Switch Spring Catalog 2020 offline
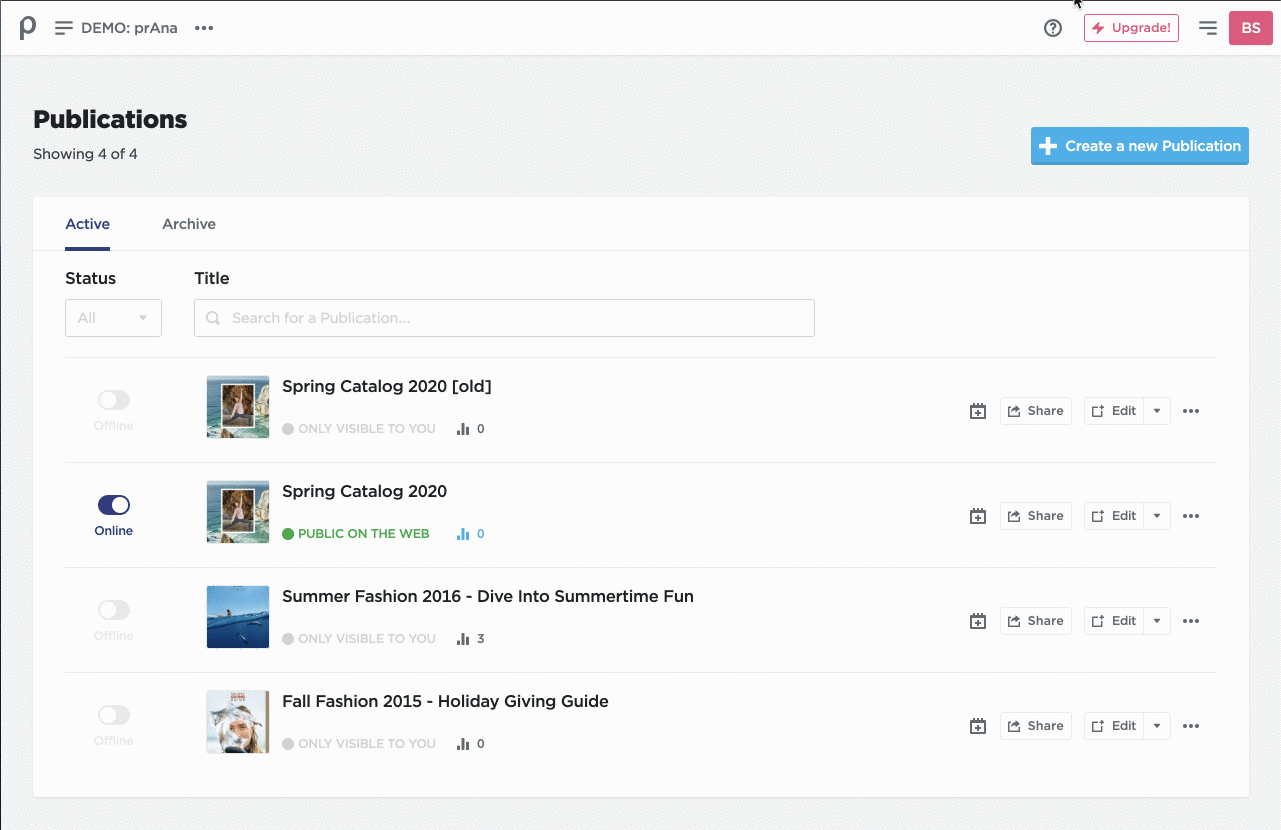This screenshot has height=830, width=1281. (x=114, y=505)
